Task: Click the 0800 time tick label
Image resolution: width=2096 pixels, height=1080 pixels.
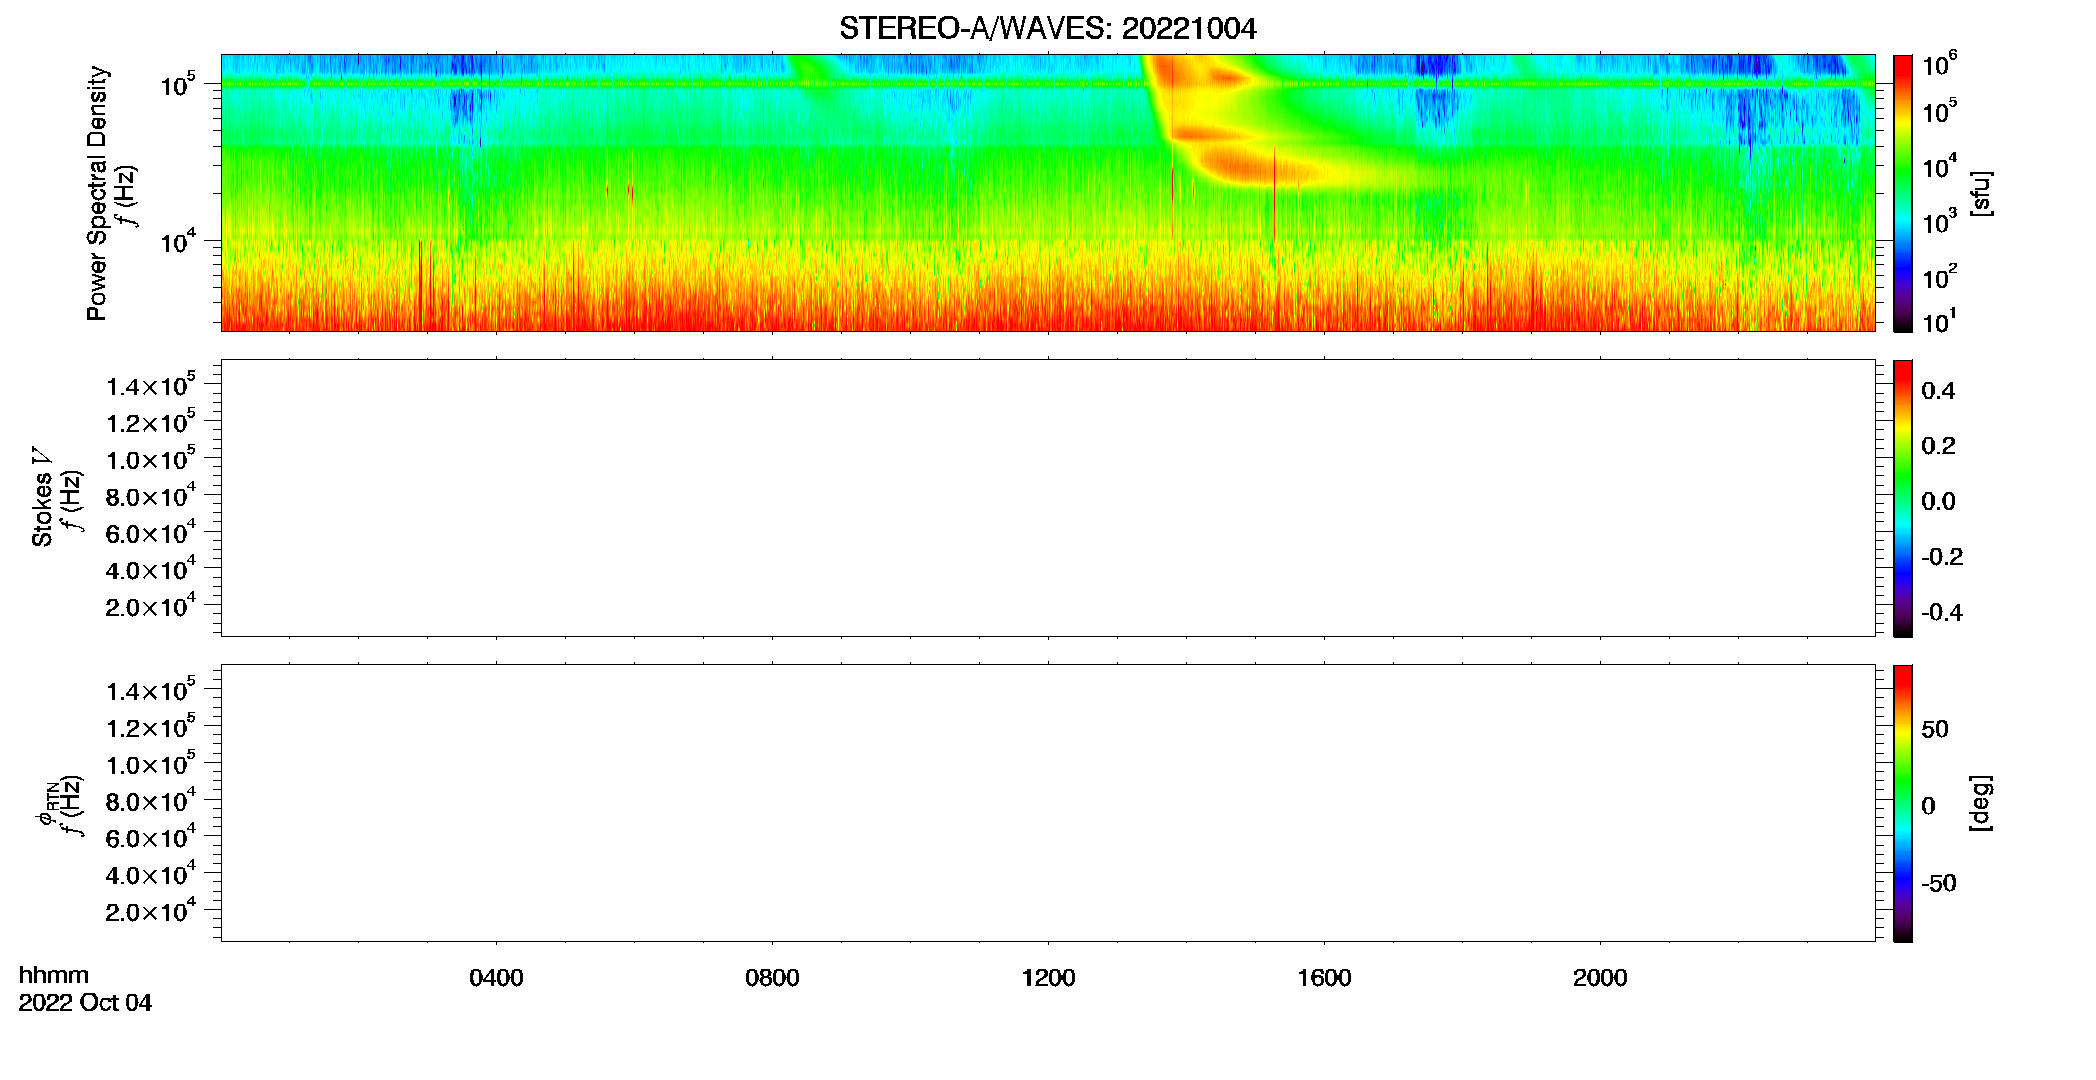Action: (772, 978)
